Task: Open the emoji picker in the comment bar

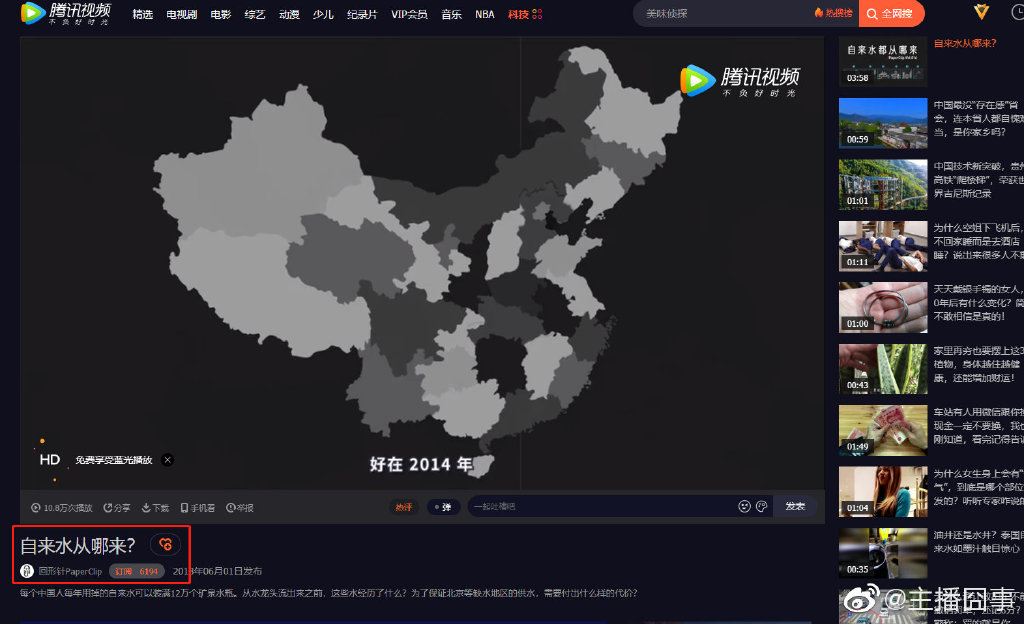Action: [743, 507]
